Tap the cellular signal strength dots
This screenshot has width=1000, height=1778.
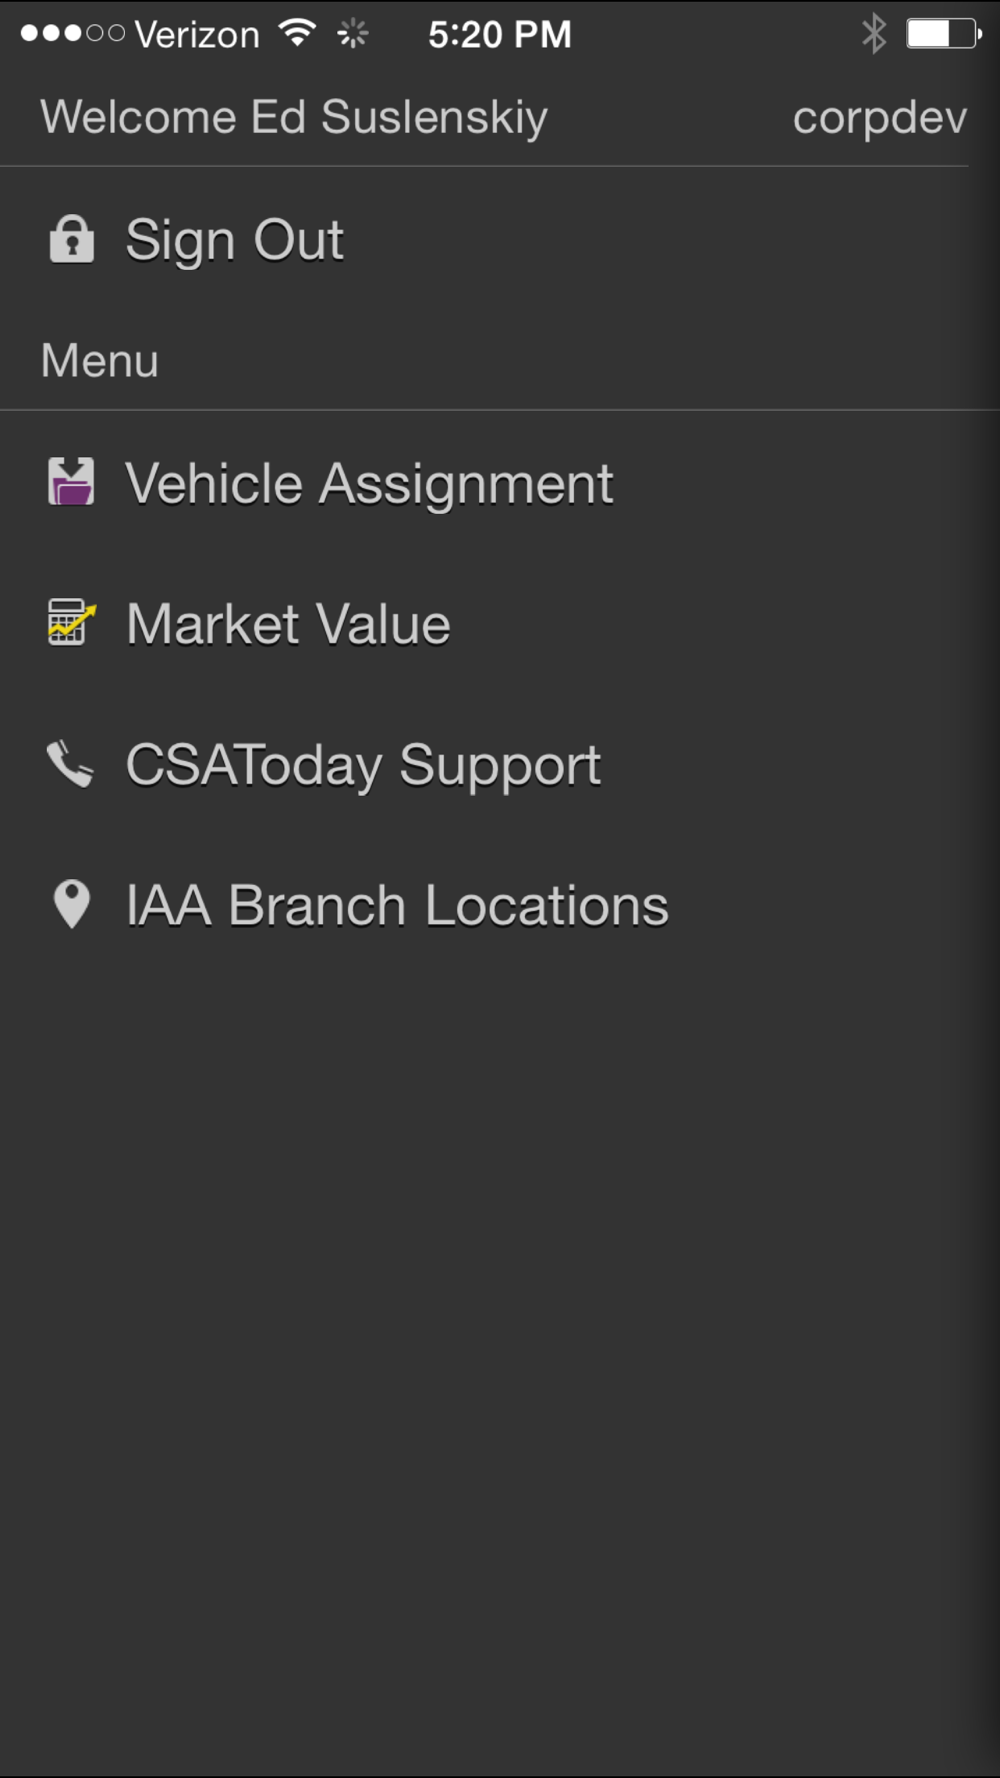click(x=72, y=34)
